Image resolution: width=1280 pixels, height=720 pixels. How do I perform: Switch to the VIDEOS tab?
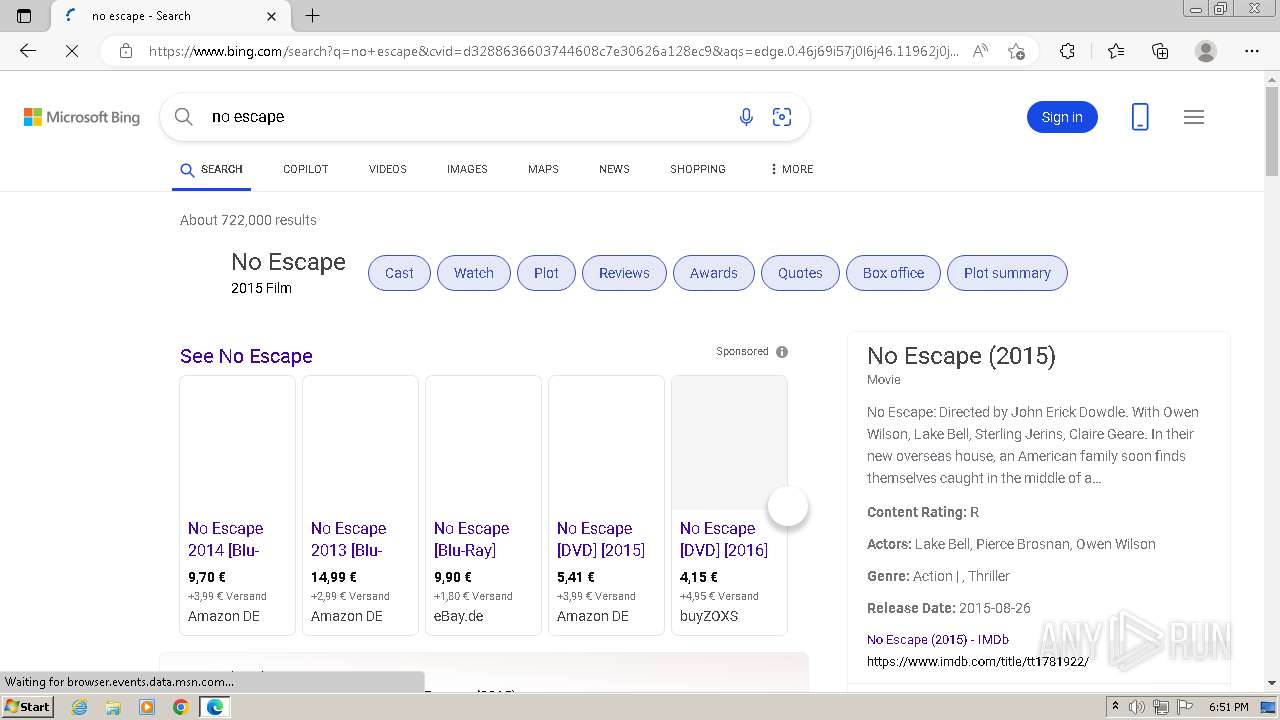(388, 169)
